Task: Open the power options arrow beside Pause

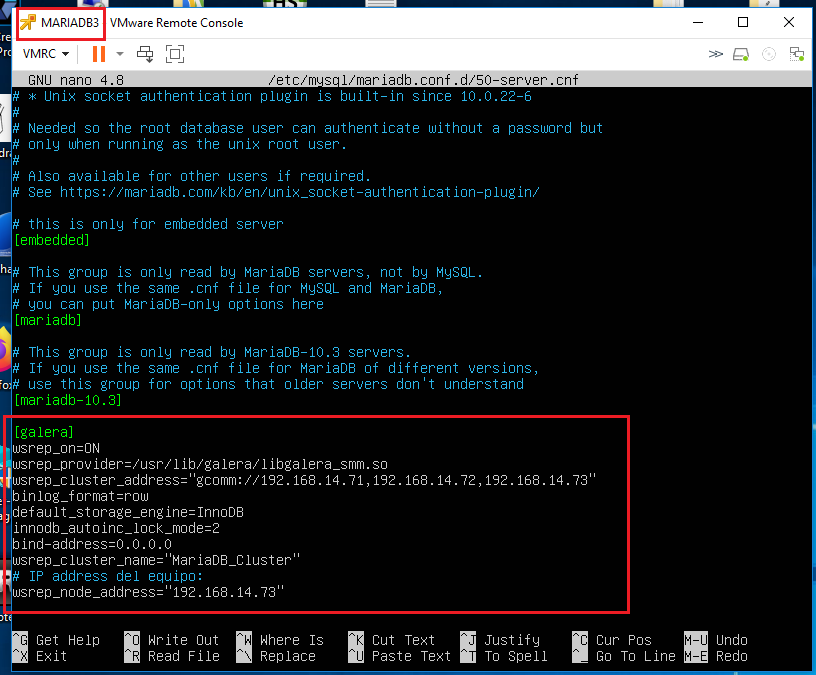Action: click(120, 54)
